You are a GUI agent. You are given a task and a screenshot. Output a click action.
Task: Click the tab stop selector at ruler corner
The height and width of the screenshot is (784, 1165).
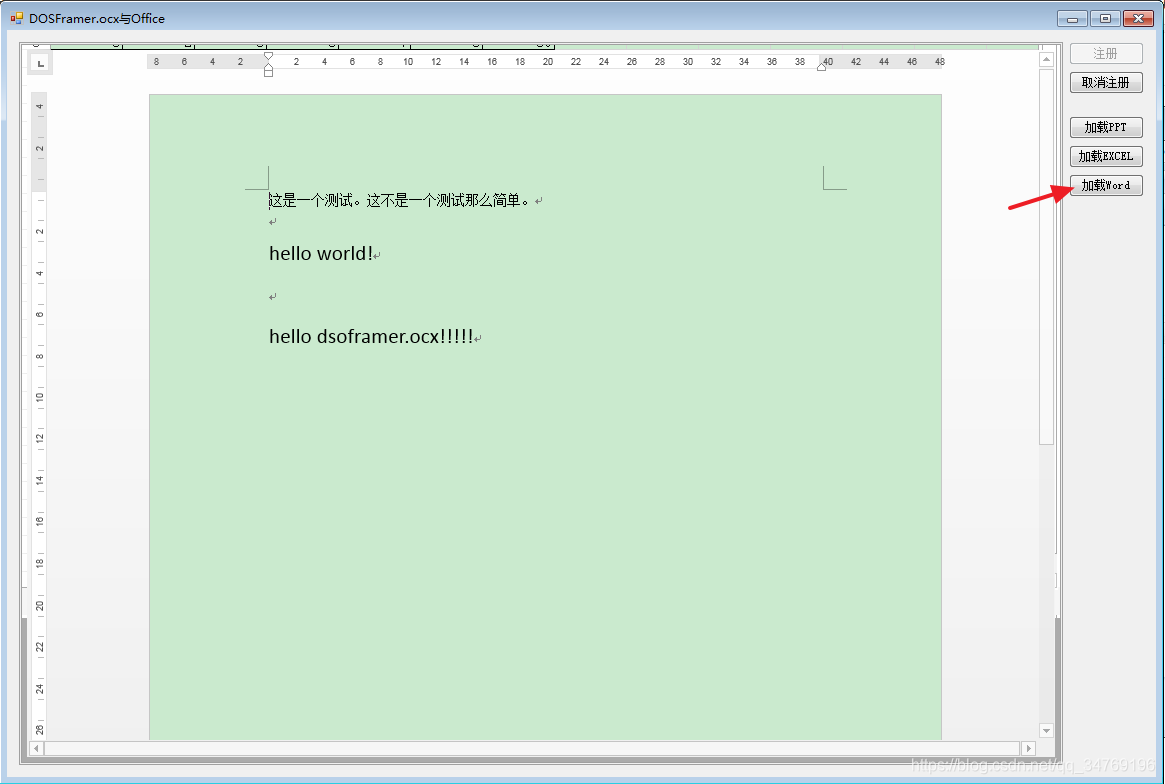[41, 64]
